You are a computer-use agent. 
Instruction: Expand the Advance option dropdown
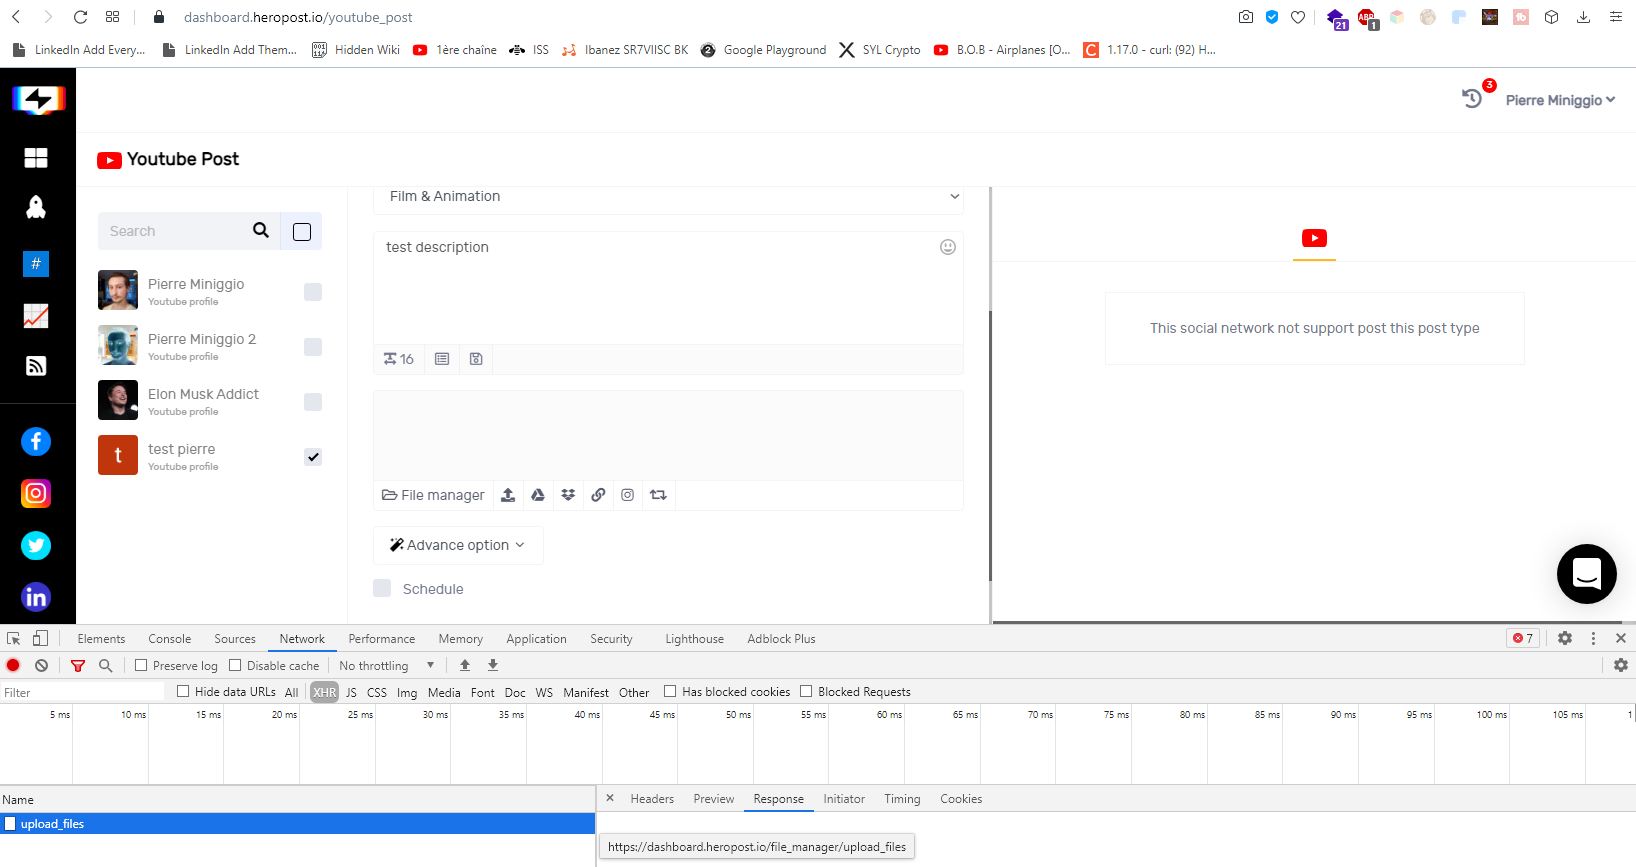458,545
